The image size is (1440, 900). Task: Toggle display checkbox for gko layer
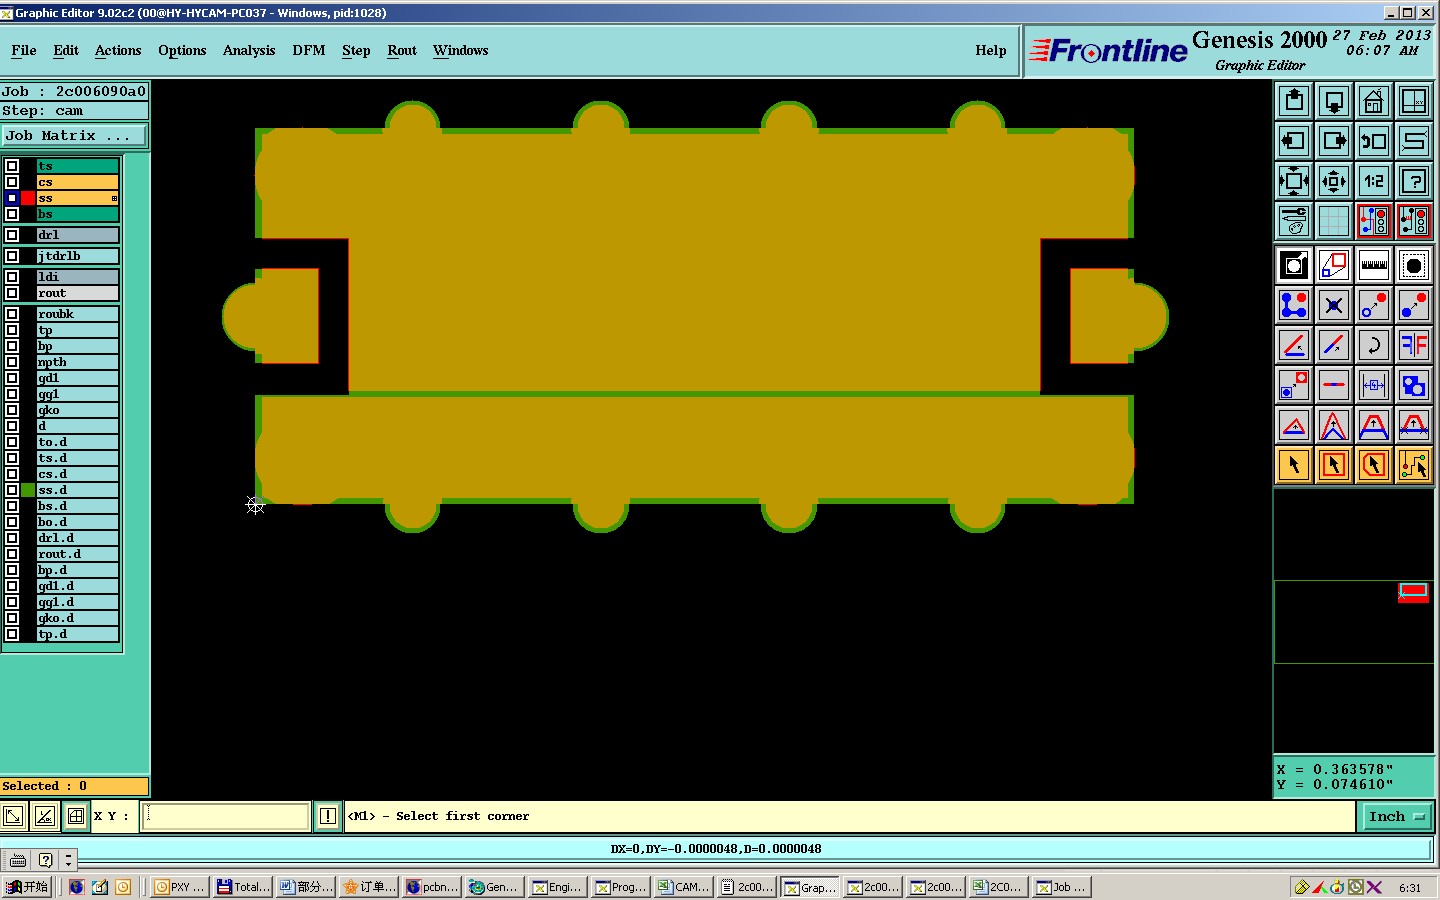pyautogui.click(x=12, y=410)
